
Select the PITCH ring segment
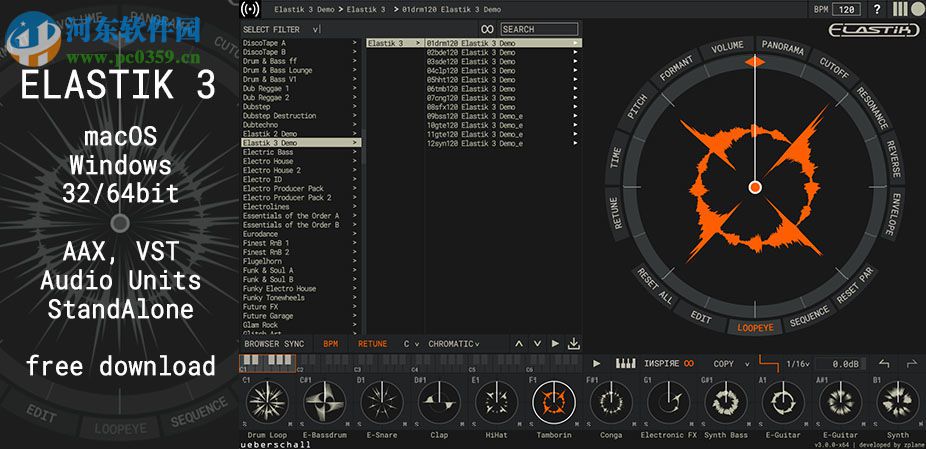[637, 106]
